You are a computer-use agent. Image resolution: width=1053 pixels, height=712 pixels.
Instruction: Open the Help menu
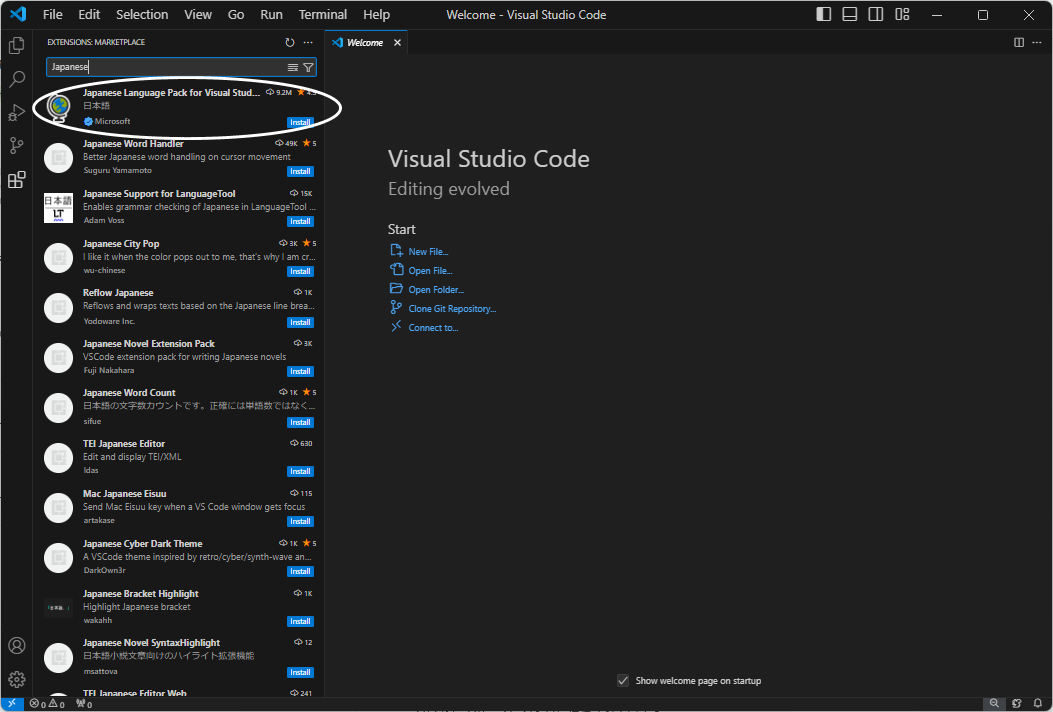pyautogui.click(x=376, y=14)
